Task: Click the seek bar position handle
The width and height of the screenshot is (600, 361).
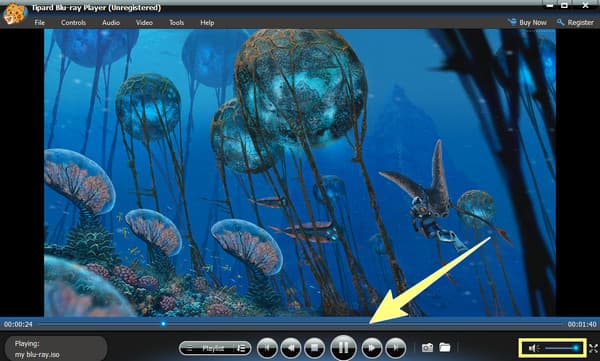Action: 163,324
